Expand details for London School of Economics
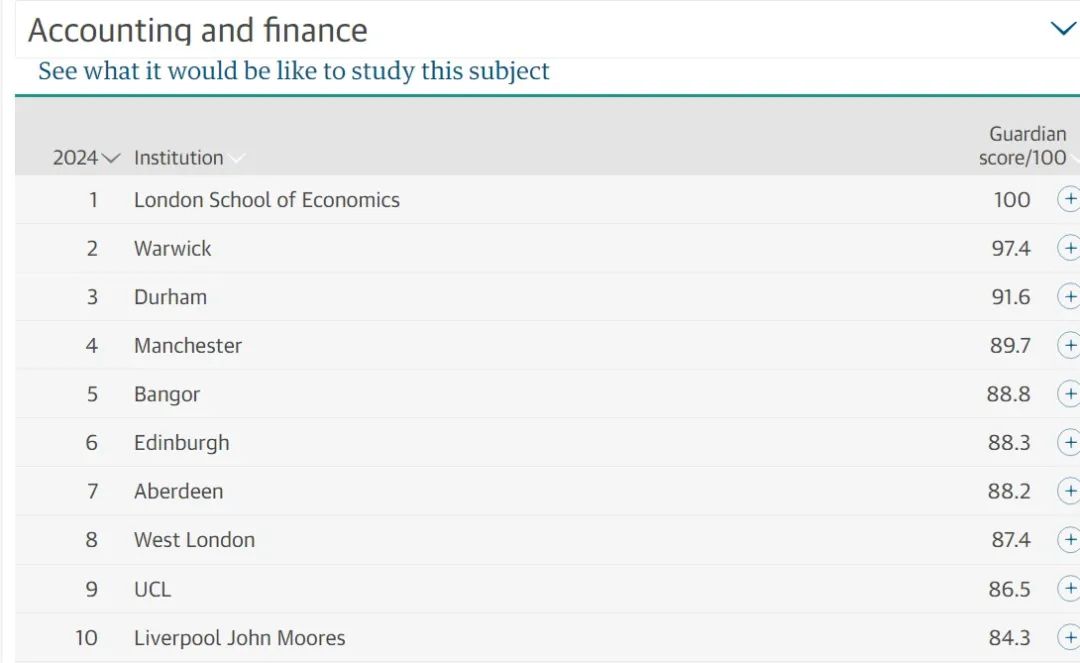This screenshot has width=1080, height=663. tap(1069, 199)
